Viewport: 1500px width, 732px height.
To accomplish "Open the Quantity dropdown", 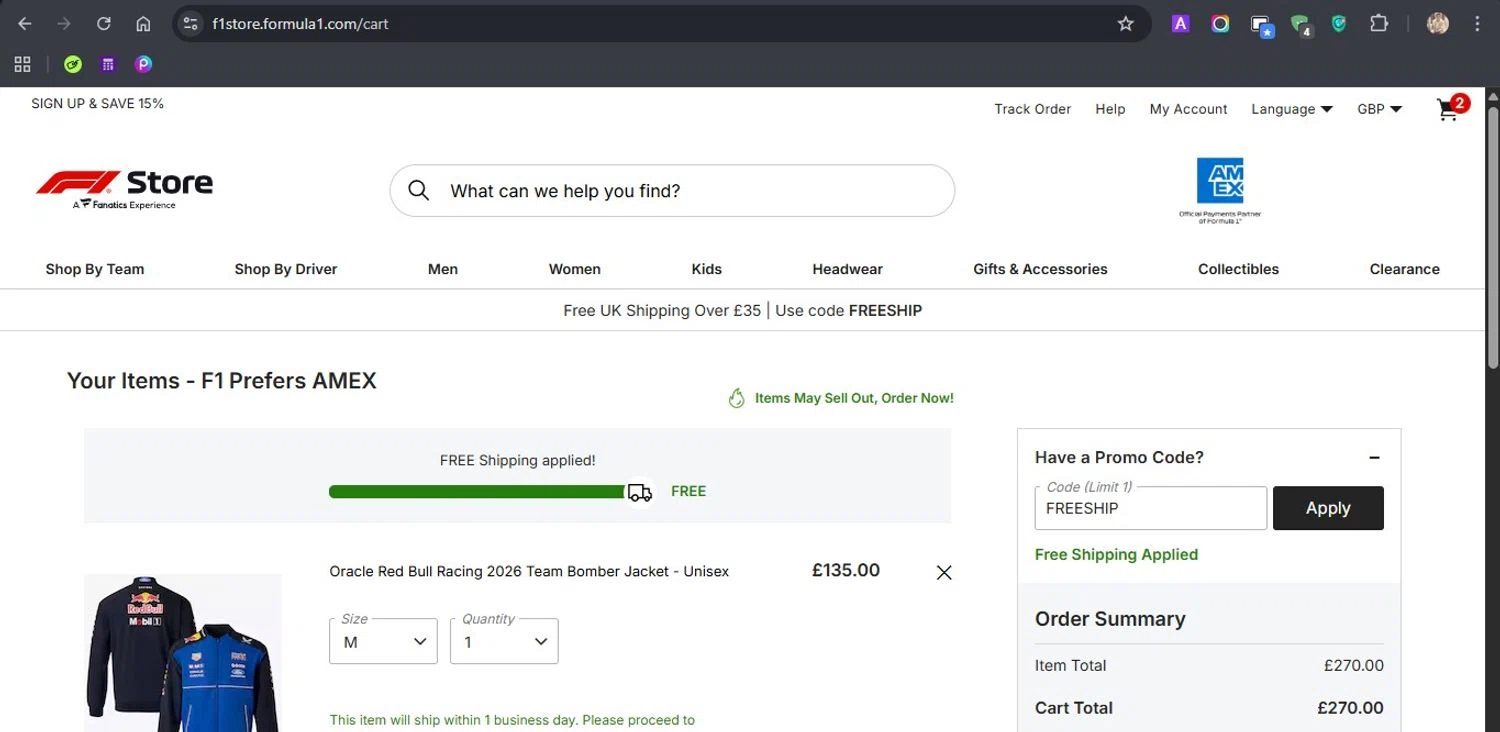I will tap(504, 641).
